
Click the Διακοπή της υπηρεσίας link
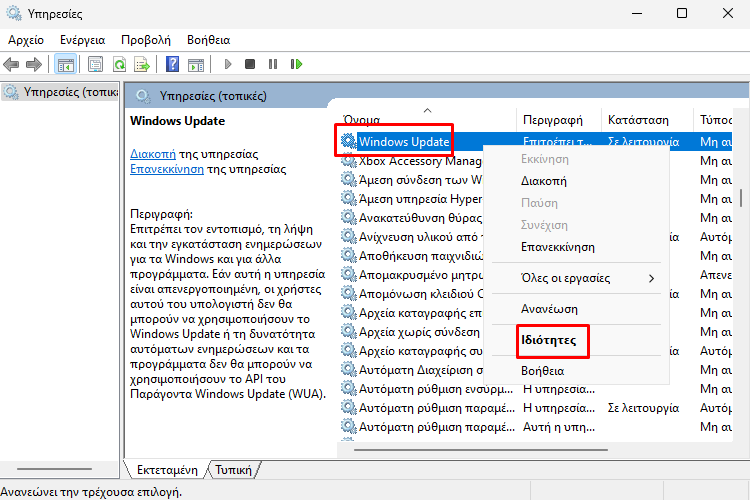pos(153,154)
